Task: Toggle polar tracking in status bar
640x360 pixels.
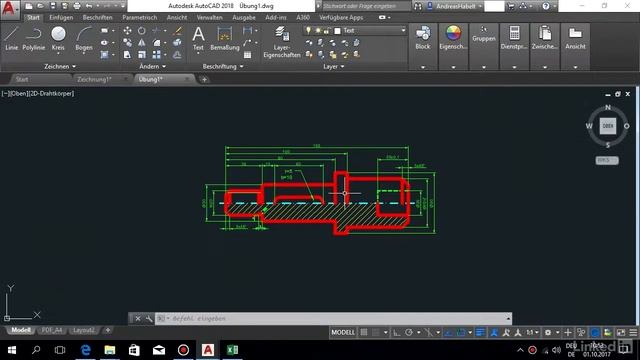Action: coord(409,333)
